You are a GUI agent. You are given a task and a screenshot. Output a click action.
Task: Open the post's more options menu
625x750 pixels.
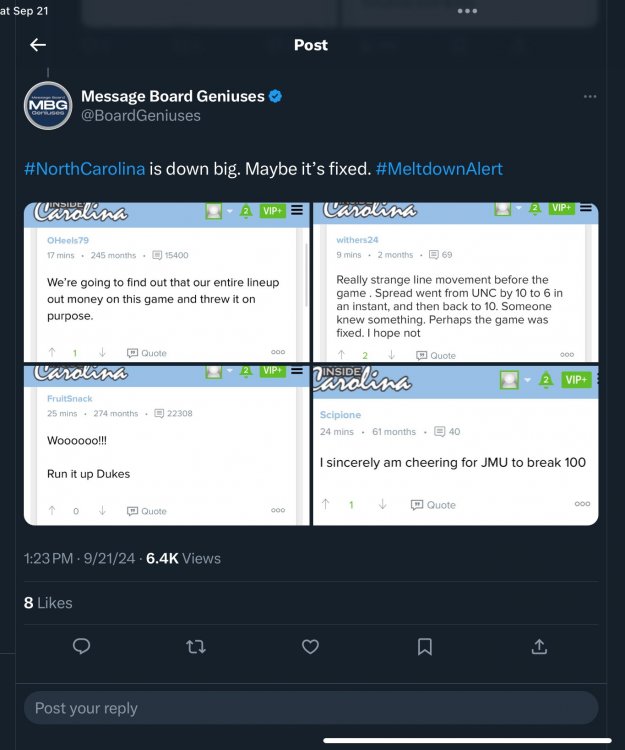click(x=590, y=97)
